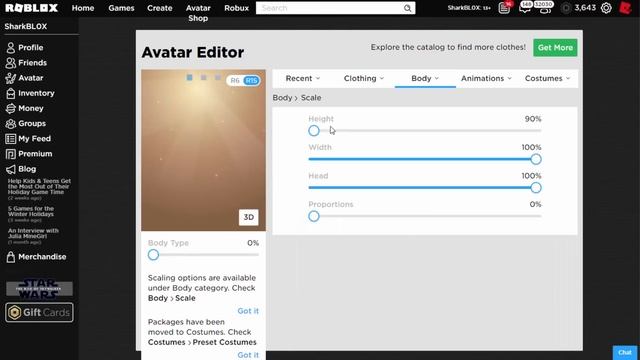This screenshot has width=640, height=360.
Task: Open Profile icon in sidebar
Action: 11,48
